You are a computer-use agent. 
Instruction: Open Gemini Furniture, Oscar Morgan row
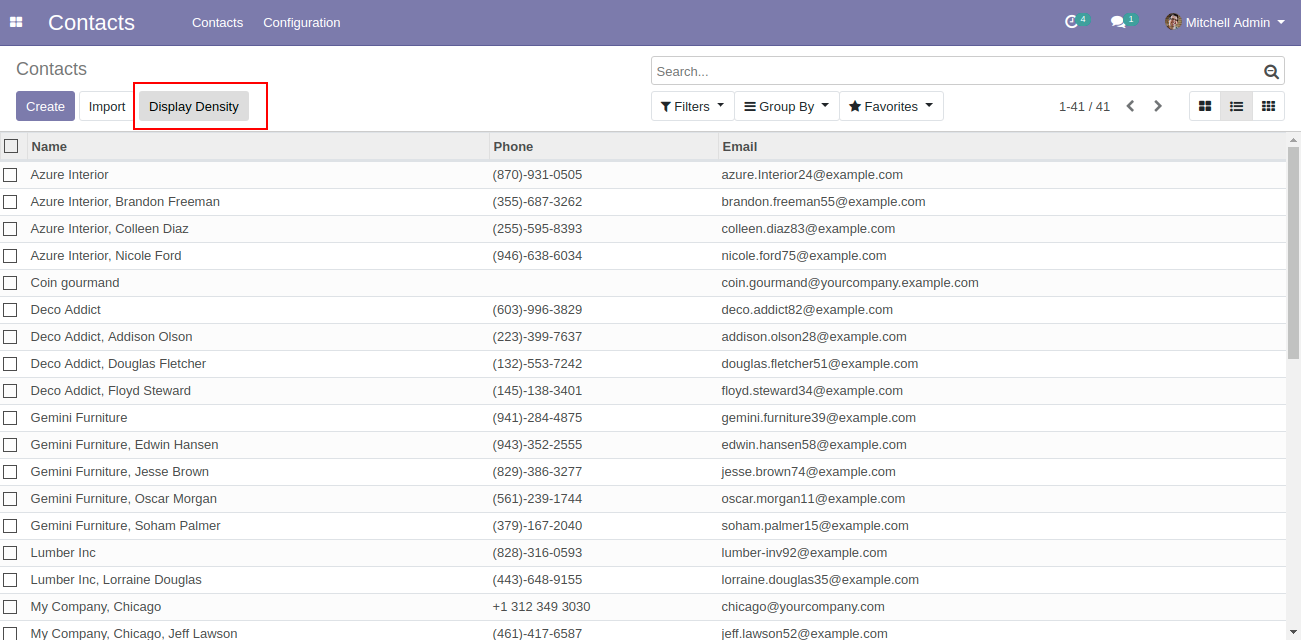pos(643,499)
